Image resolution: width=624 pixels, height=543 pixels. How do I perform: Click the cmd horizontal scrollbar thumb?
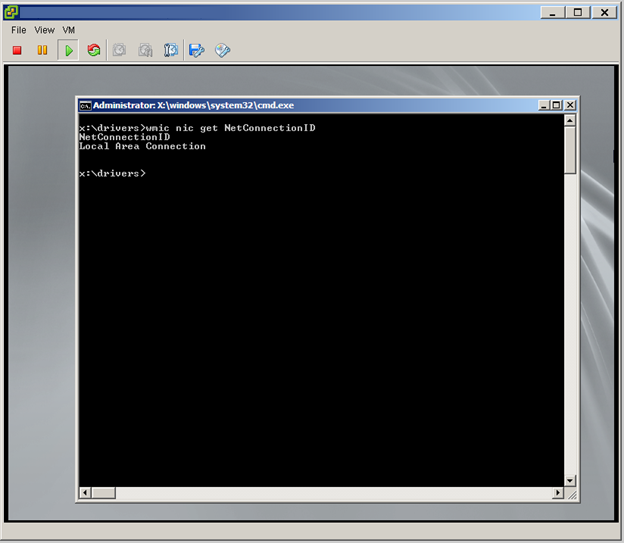click(x=103, y=493)
